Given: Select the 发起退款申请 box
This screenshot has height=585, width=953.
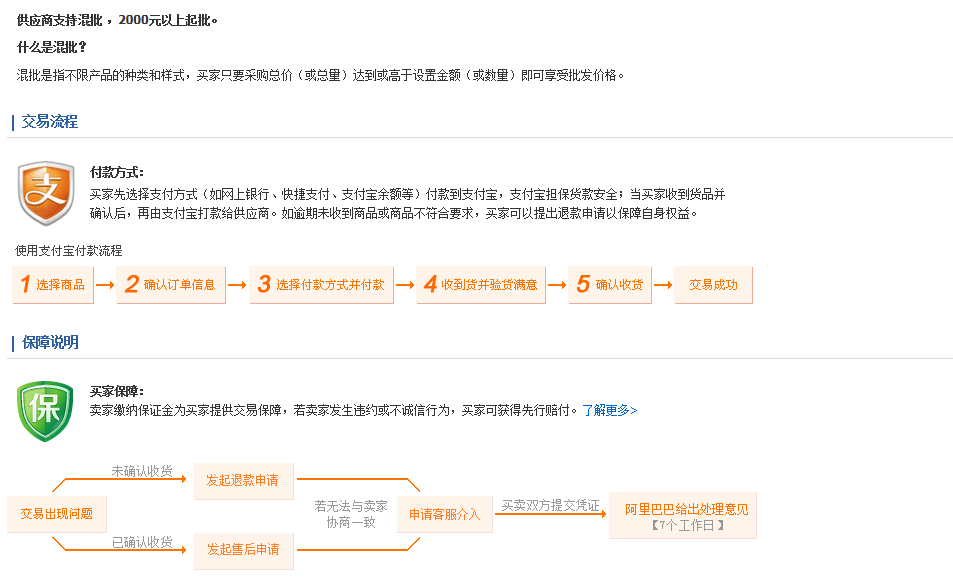Looking at the screenshot, I should click(243, 481).
